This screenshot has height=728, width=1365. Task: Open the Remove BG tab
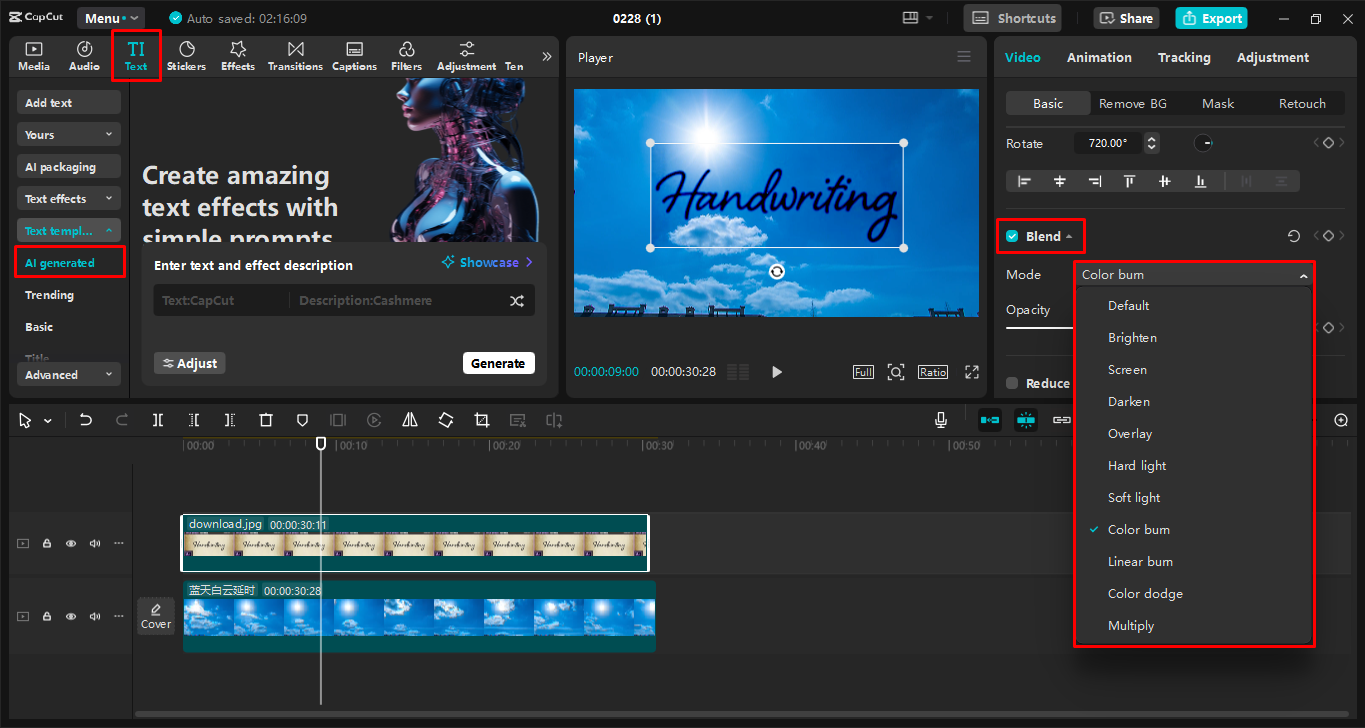(x=1133, y=103)
